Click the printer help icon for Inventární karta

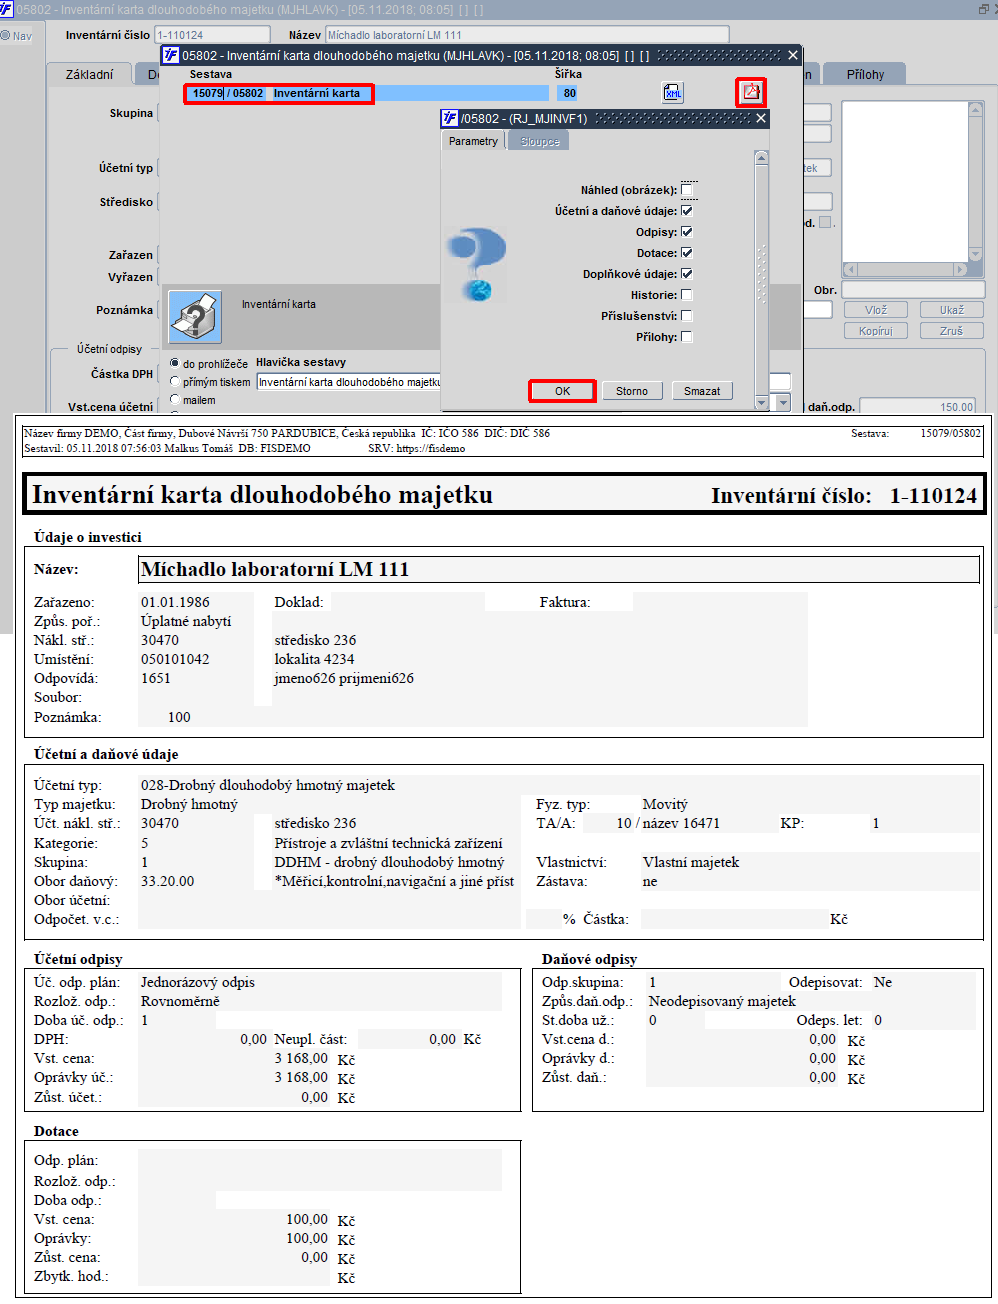pos(195,317)
